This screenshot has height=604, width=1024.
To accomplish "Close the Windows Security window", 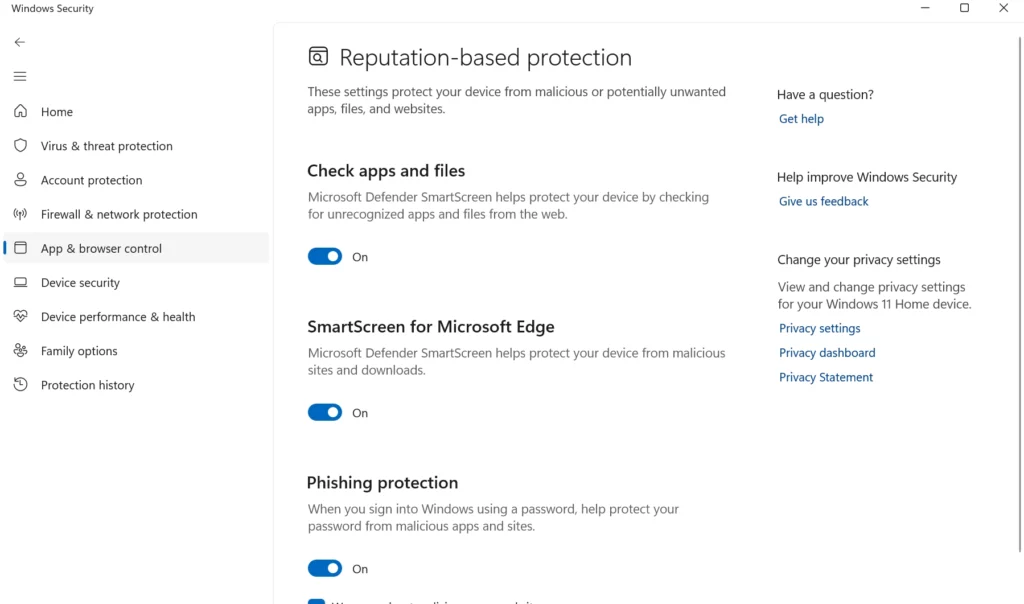I will pyautogui.click(x=1003, y=8).
